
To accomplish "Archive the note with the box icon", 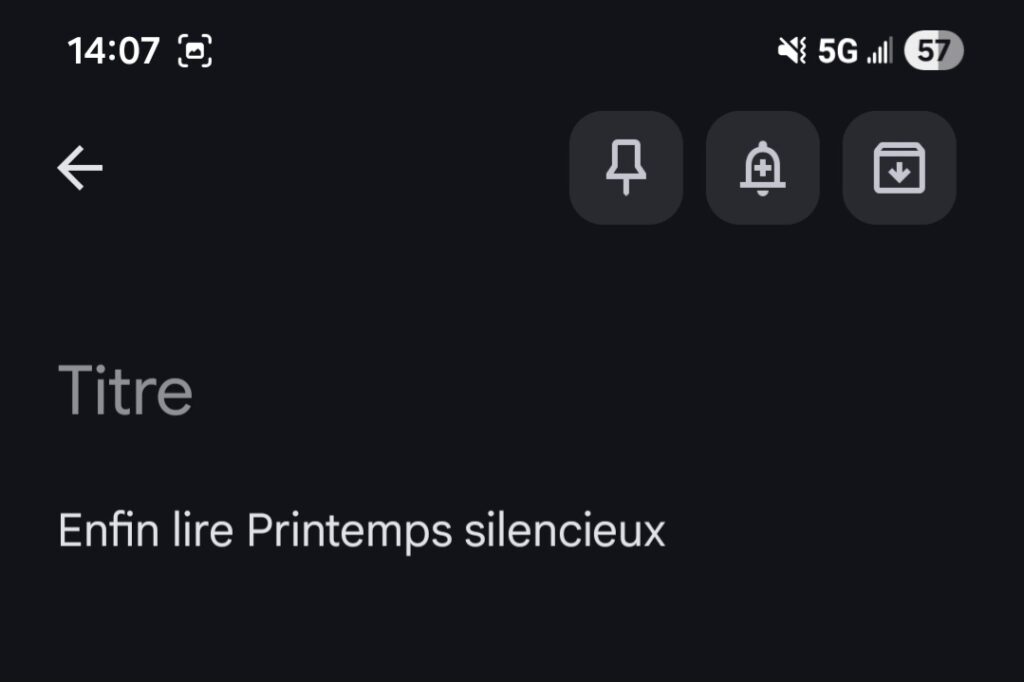I will point(899,168).
